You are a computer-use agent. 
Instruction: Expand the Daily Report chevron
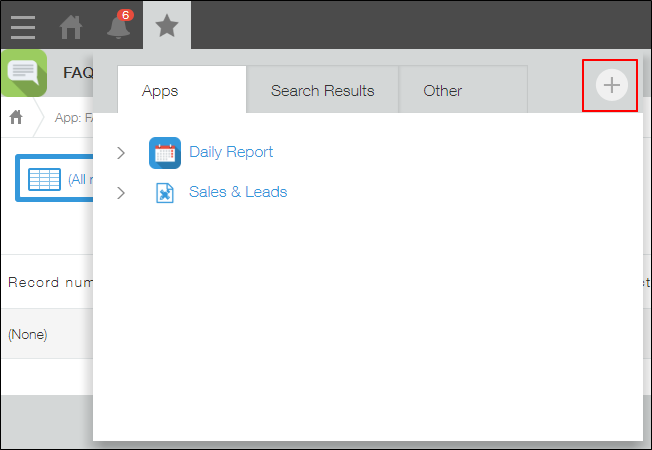pos(121,153)
